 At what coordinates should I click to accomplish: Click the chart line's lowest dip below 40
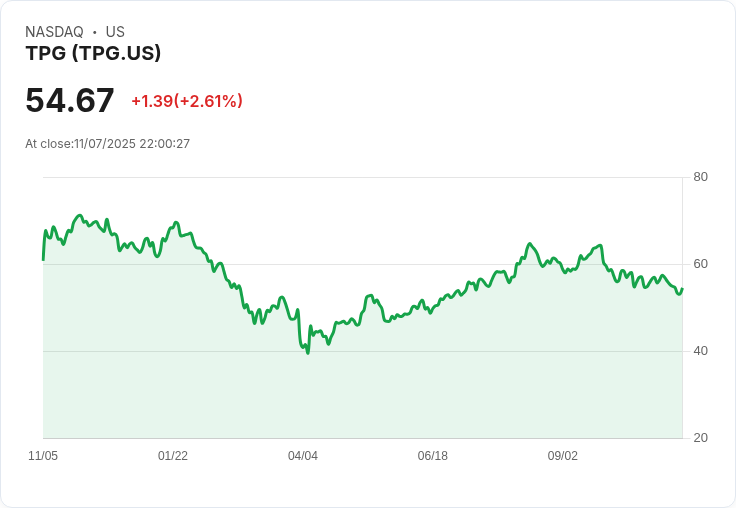pyautogui.click(x=308, y=352)
